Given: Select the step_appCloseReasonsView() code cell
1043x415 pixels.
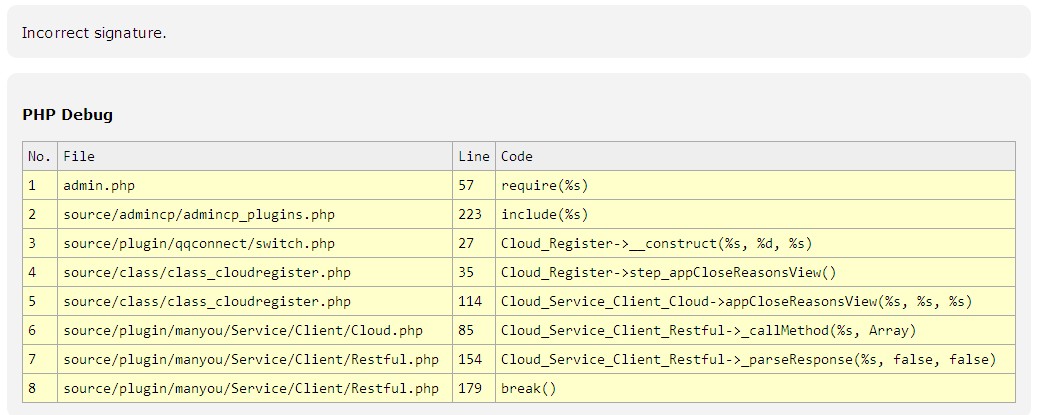Looking at the screenshot, I should 668,272.
